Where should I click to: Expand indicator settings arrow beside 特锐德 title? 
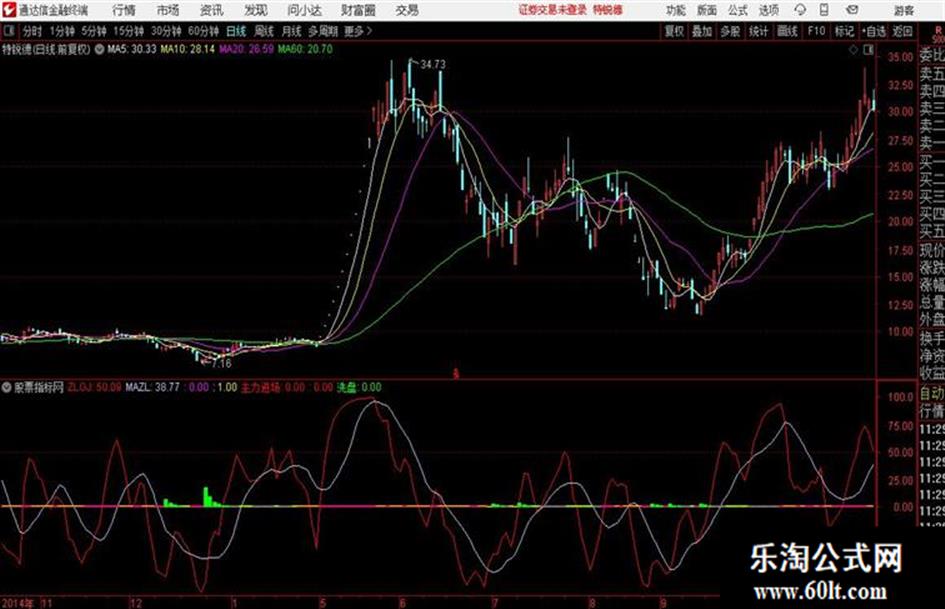click(99, 49)
